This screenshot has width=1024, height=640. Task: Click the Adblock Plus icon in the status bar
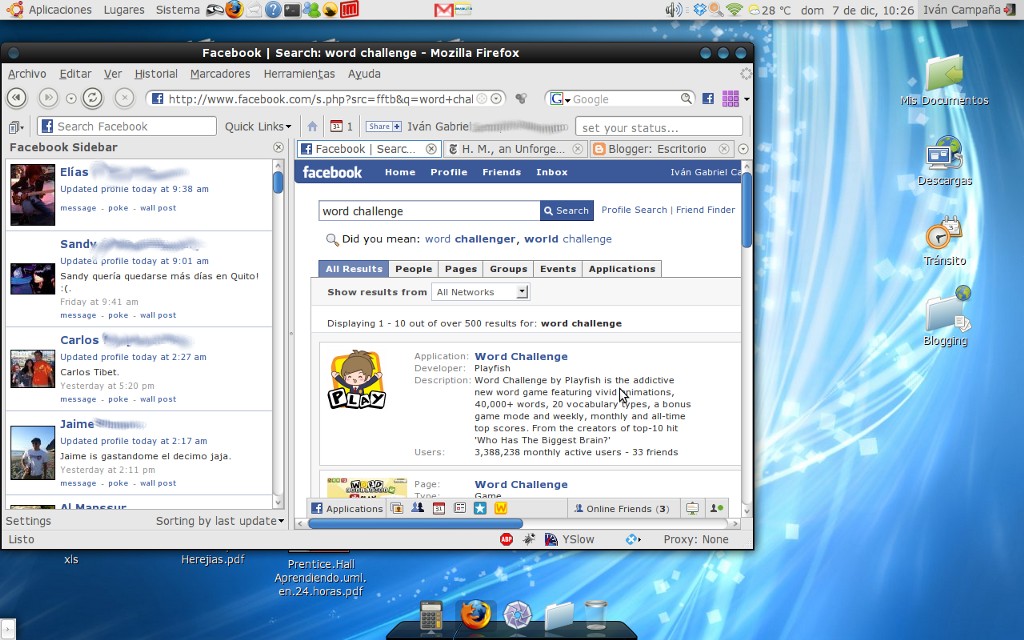coord(506,538)
